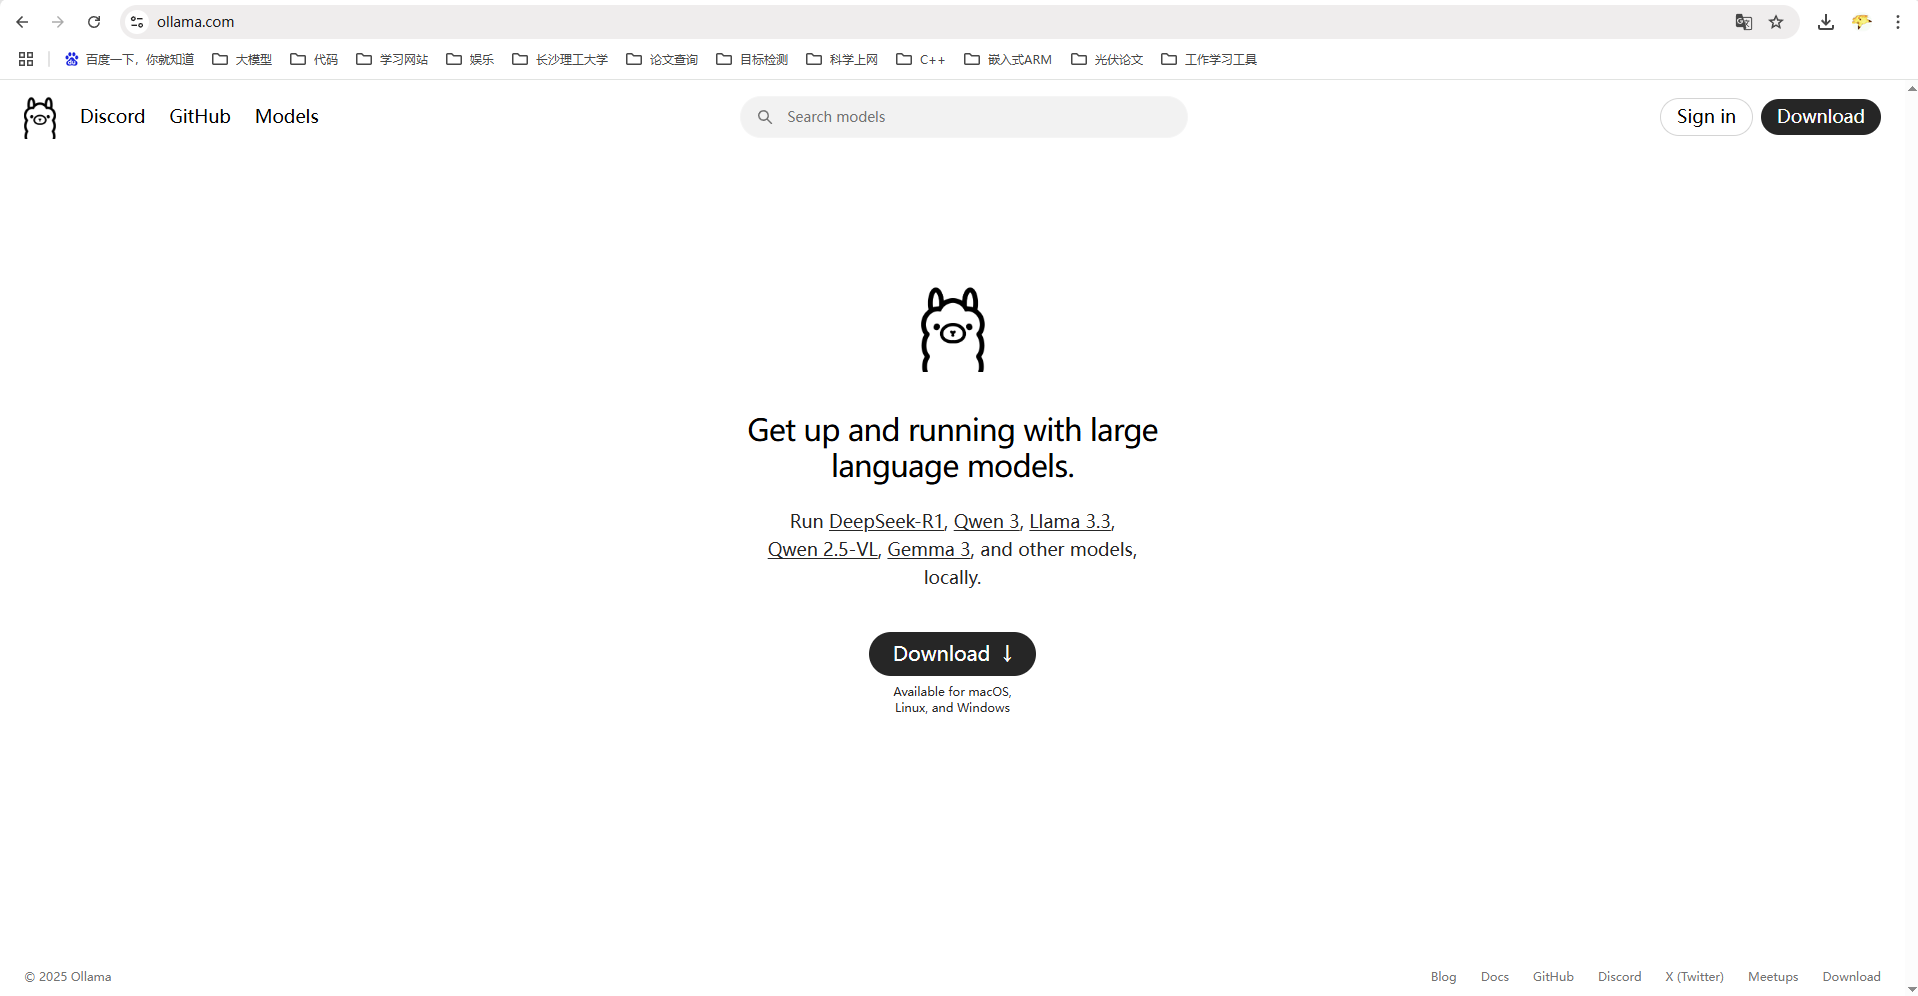Click the browser forward arrow

(x=58, y=22)
